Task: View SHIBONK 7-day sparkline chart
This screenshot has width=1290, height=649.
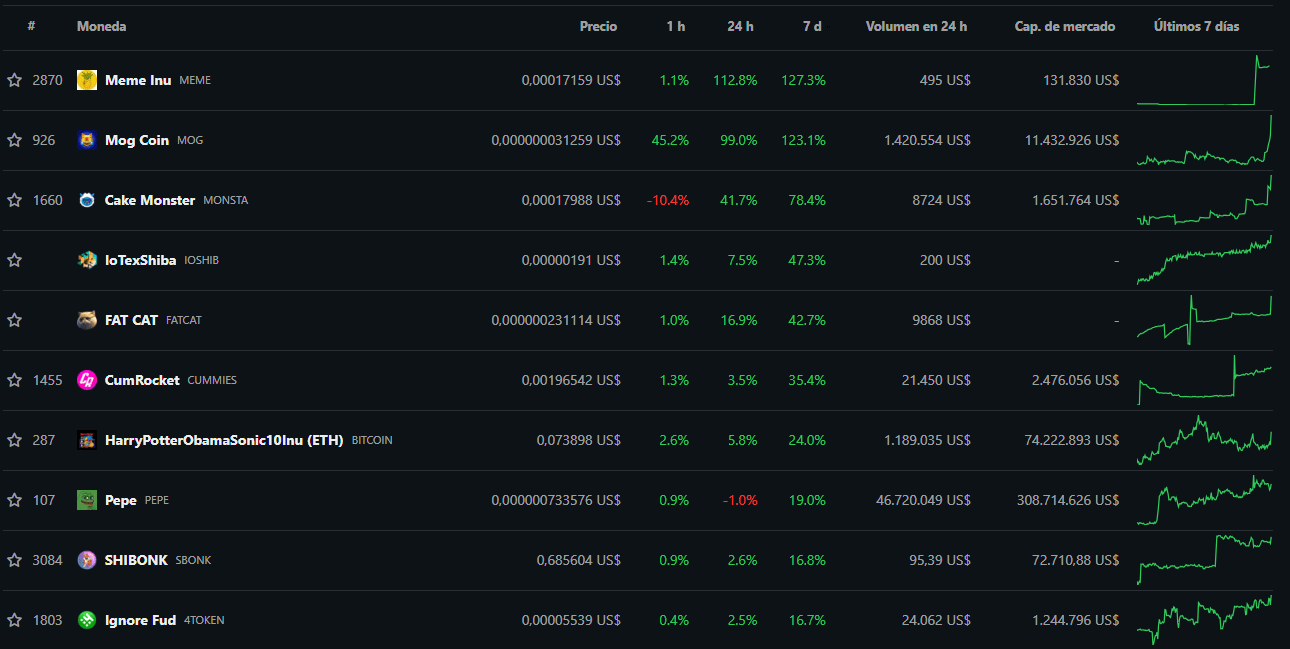Action: [1204, 560]
